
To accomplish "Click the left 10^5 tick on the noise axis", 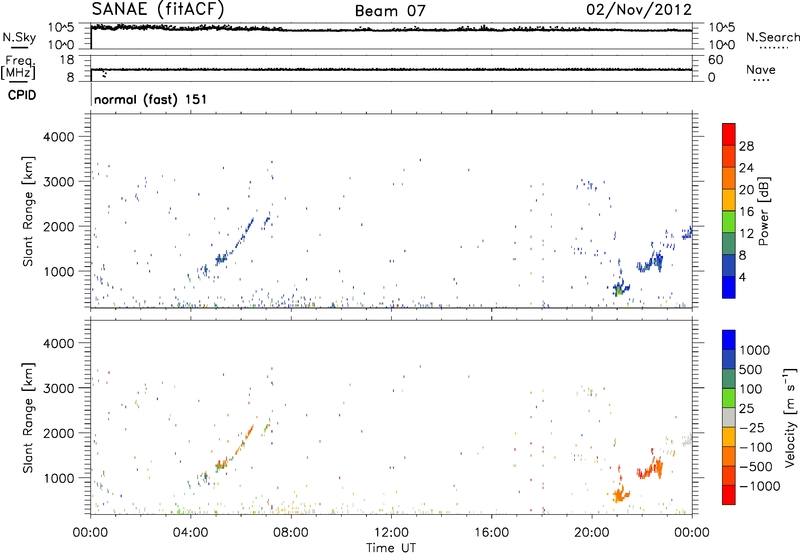I will [x=61, y=28].
